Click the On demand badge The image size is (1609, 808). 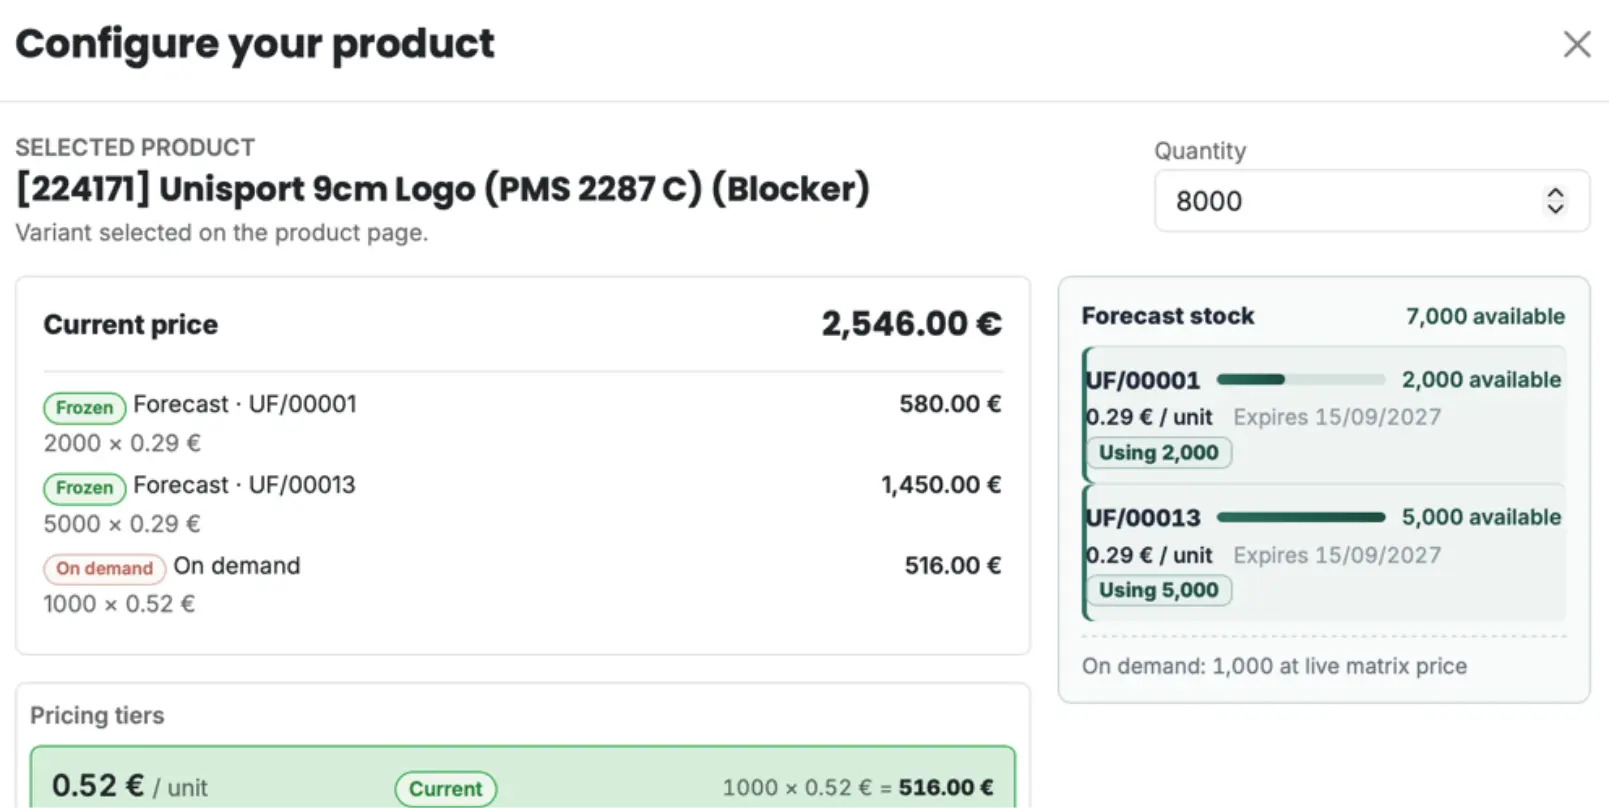(104, 568)
